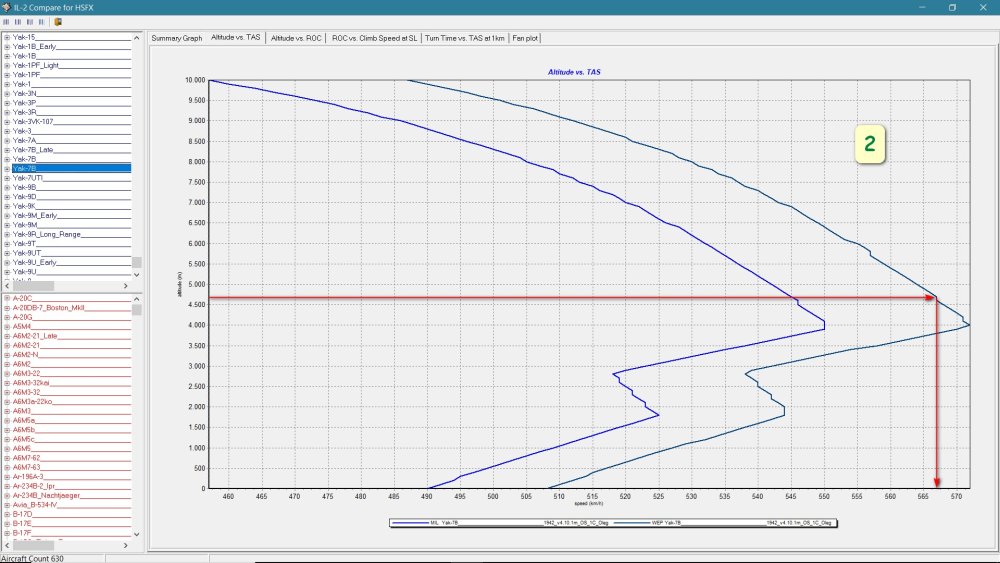The image size is (1000, 563).
Task: Click the second toolbar column icon
Action: pyautogui.click(x=18, y=20)
